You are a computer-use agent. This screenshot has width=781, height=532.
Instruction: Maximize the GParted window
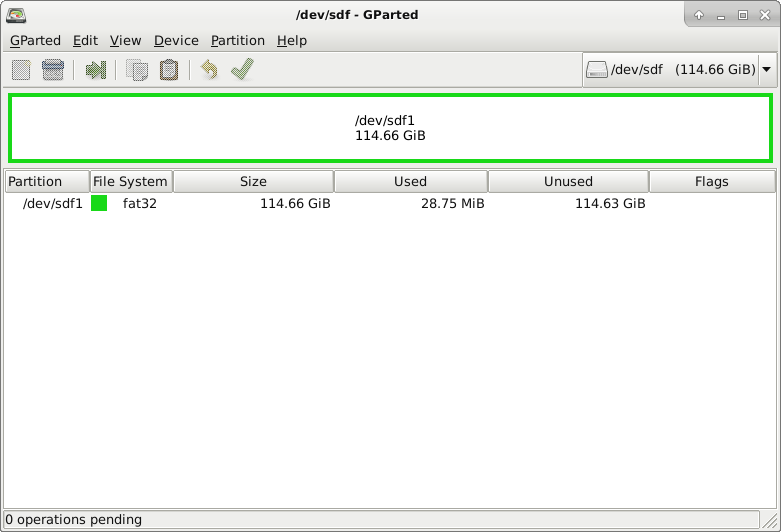(x=743, y=15)
